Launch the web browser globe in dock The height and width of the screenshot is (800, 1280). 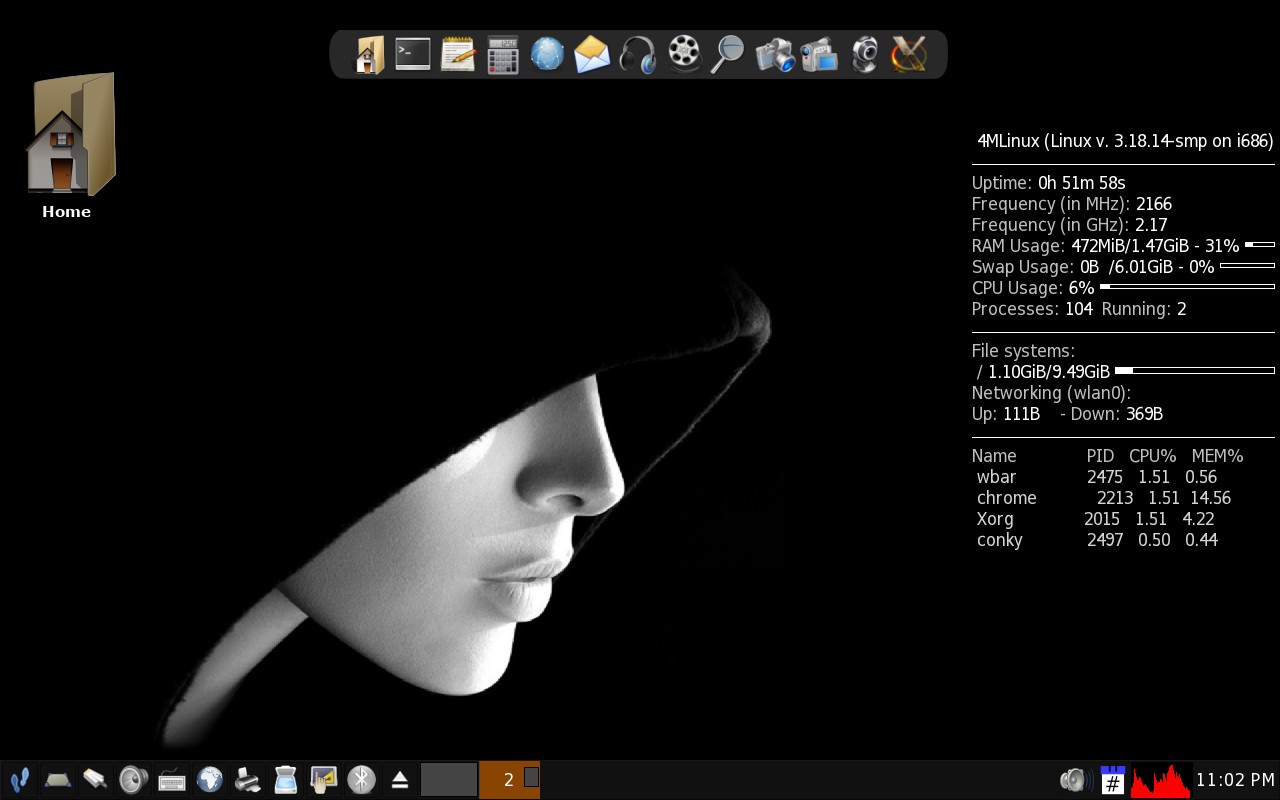click(547, 54)
